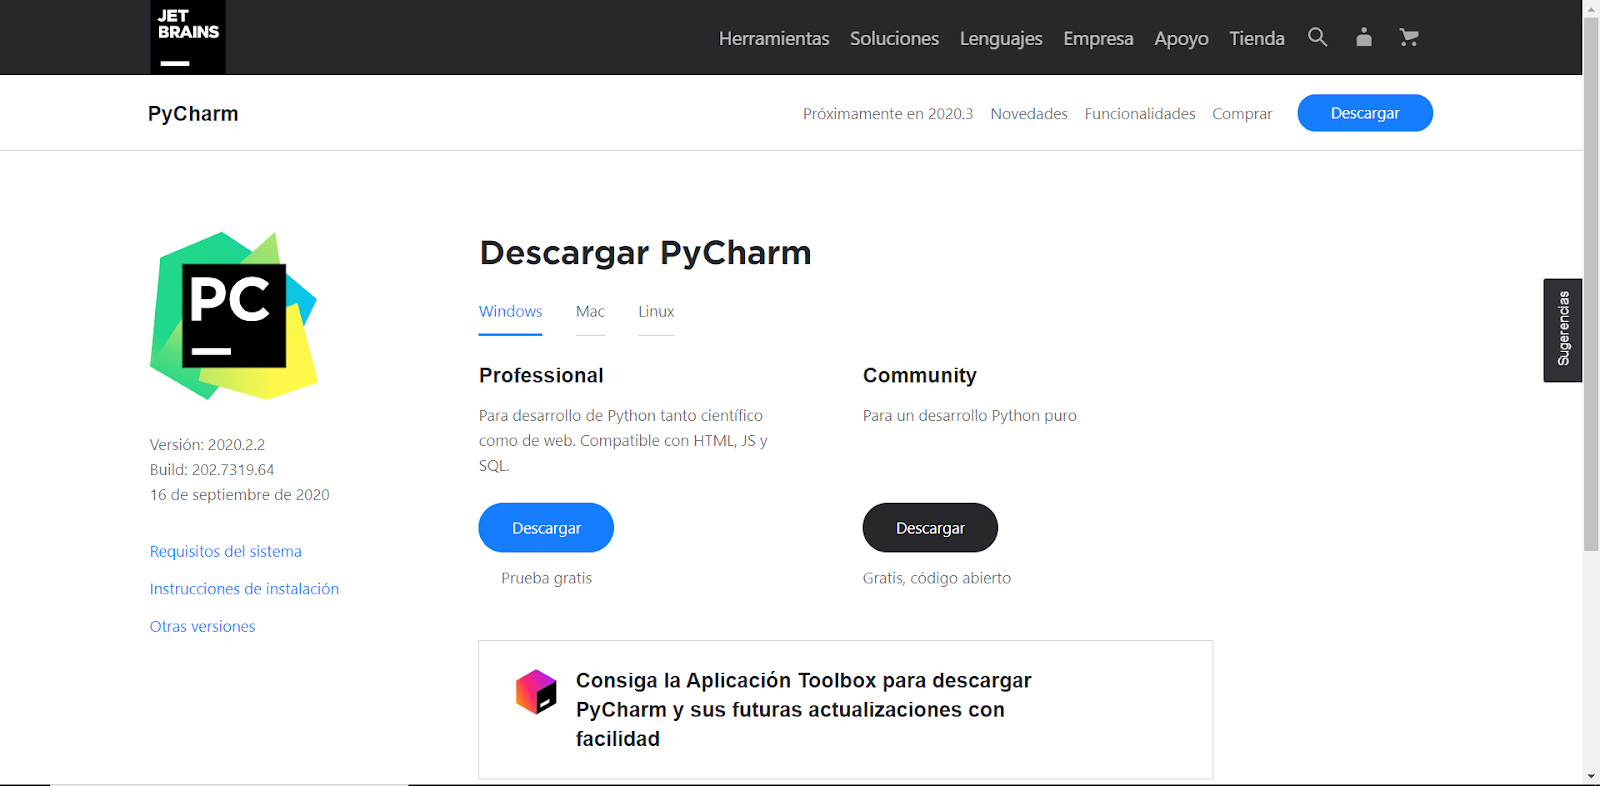The width and height of the screenshot is (1600, 786).
Task: Open Próximamente en 2020.3 page
Action: [888, 114]
